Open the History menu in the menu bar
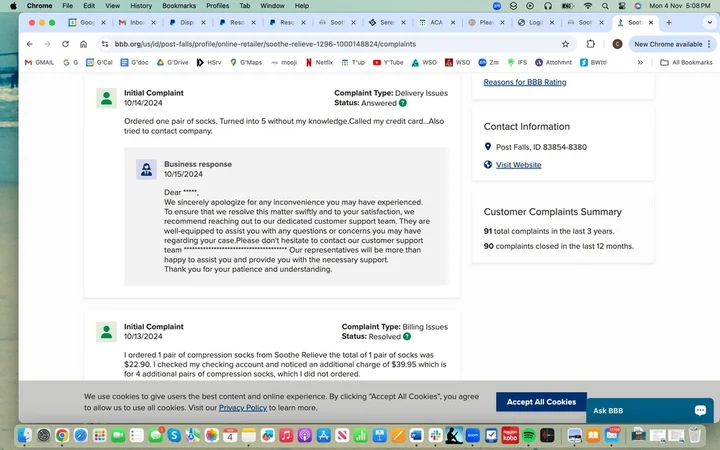 point(141,5)
